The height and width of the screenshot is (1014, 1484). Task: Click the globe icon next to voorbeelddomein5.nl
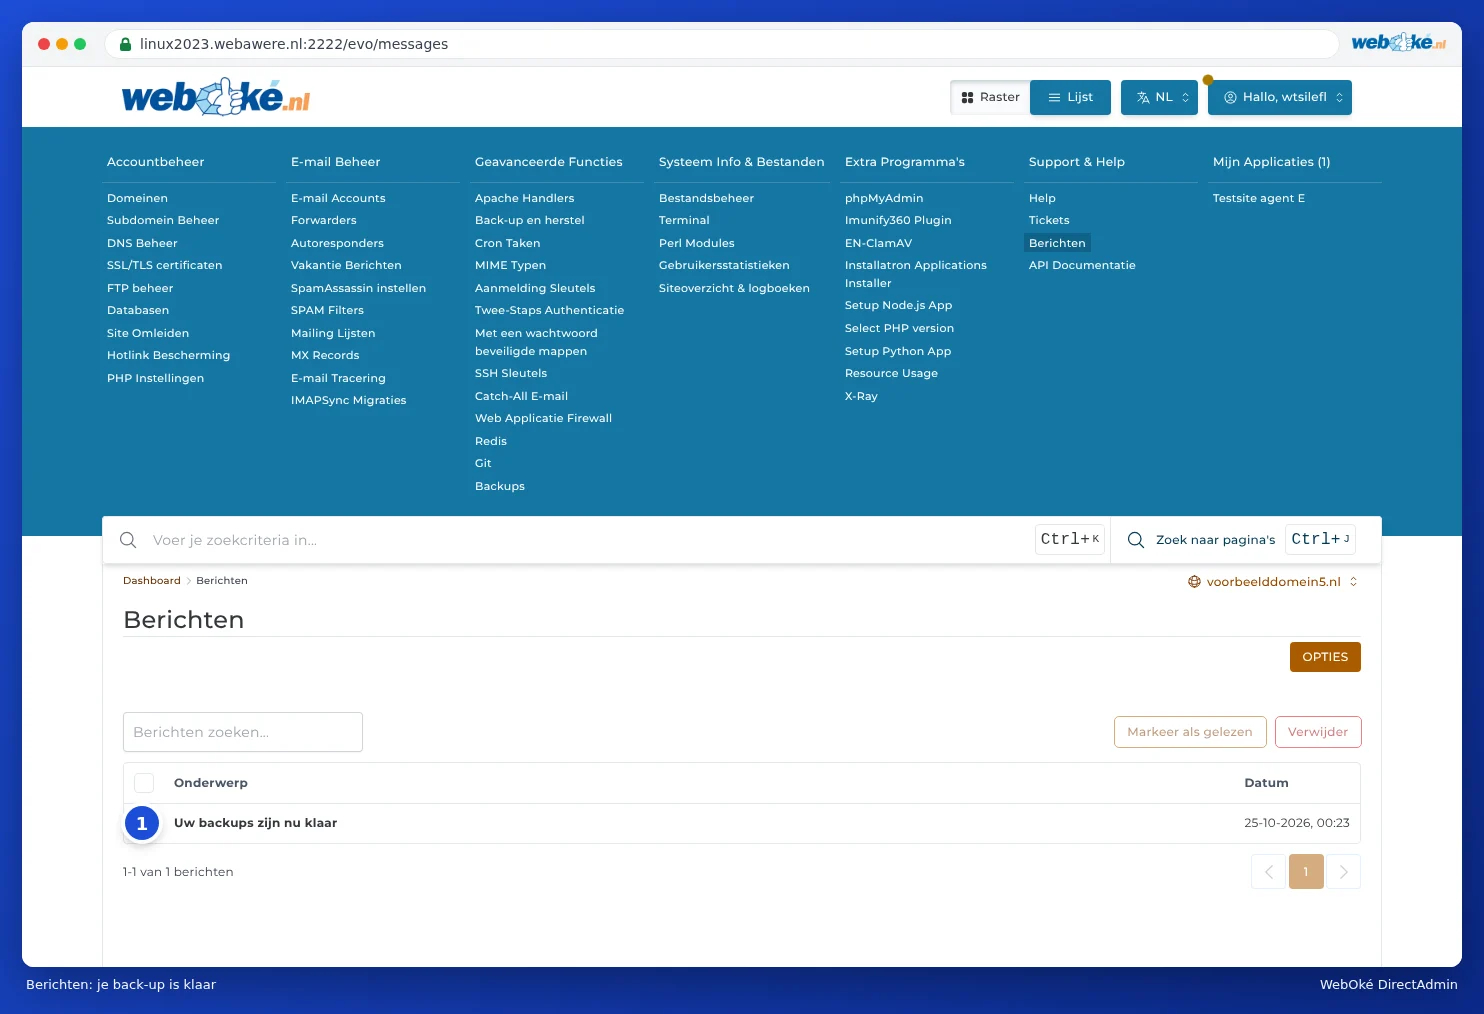(x=1194, y=582)
